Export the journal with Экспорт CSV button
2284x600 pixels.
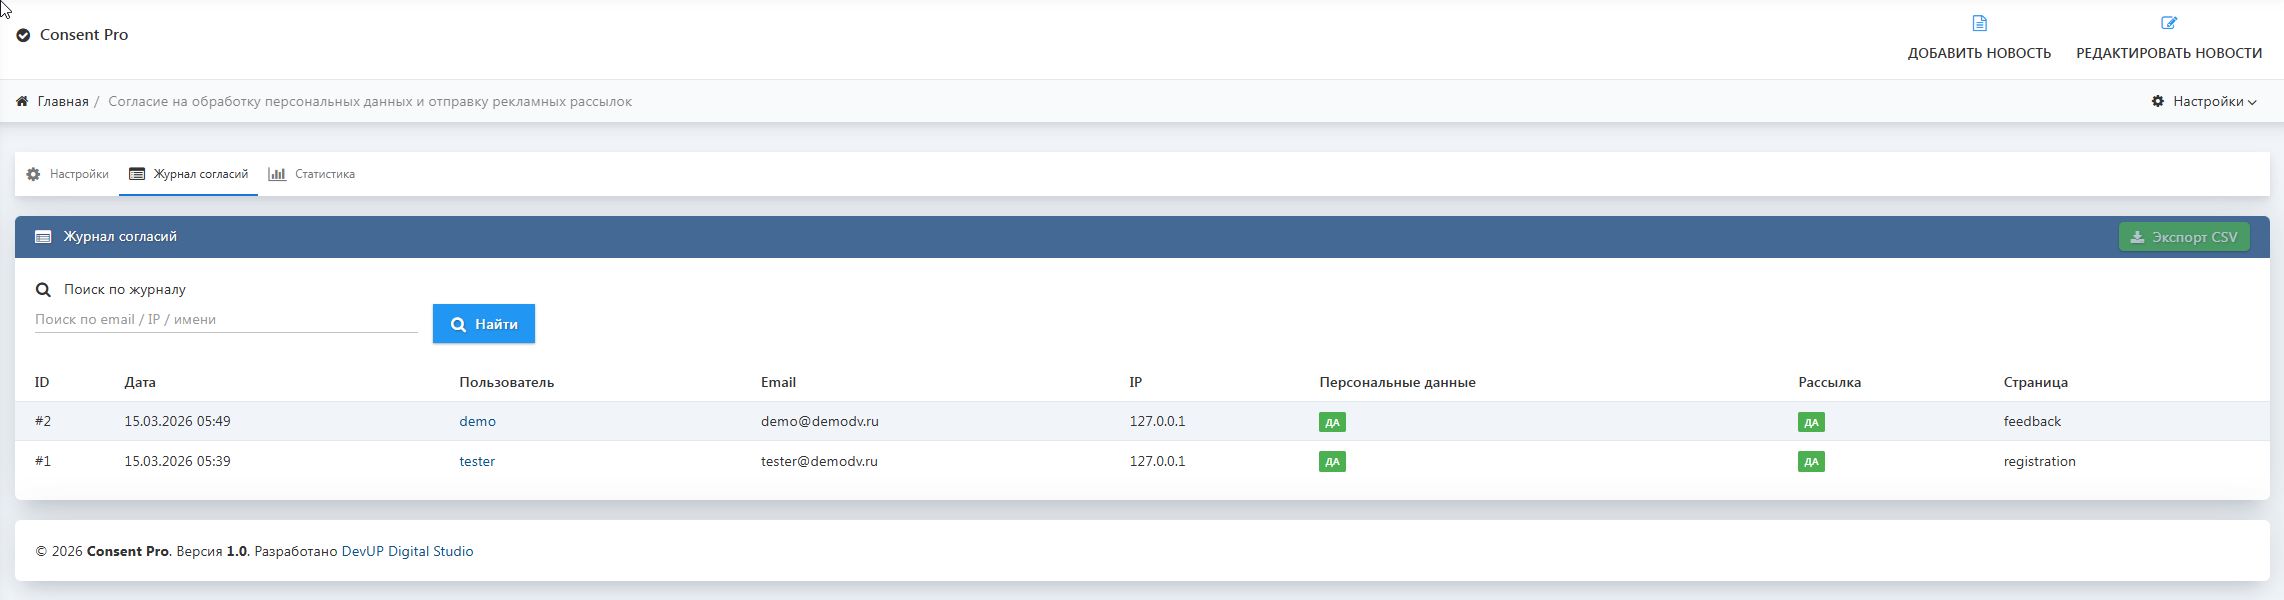[2184, 237]
